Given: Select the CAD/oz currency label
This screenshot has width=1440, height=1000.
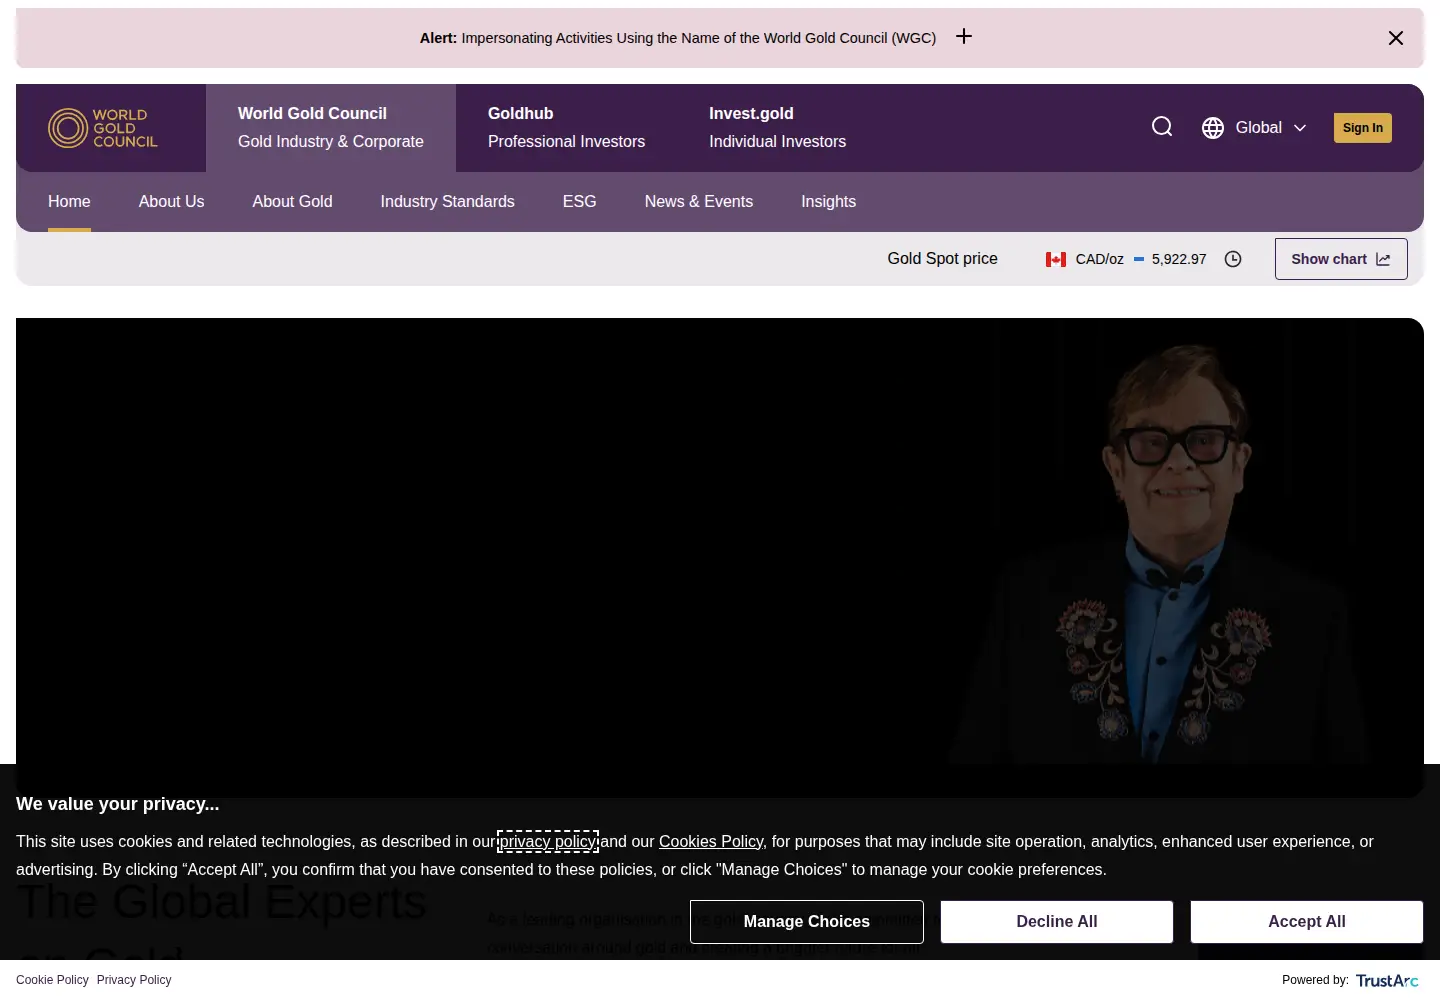Looking at the screenshot, I should 1099,259.
